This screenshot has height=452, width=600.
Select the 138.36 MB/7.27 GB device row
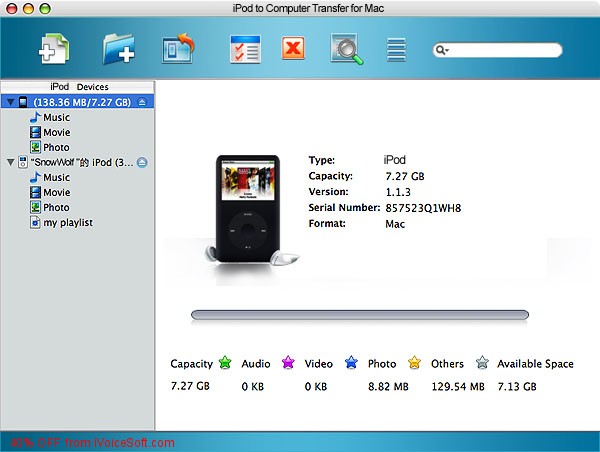[x=77, y=102]
